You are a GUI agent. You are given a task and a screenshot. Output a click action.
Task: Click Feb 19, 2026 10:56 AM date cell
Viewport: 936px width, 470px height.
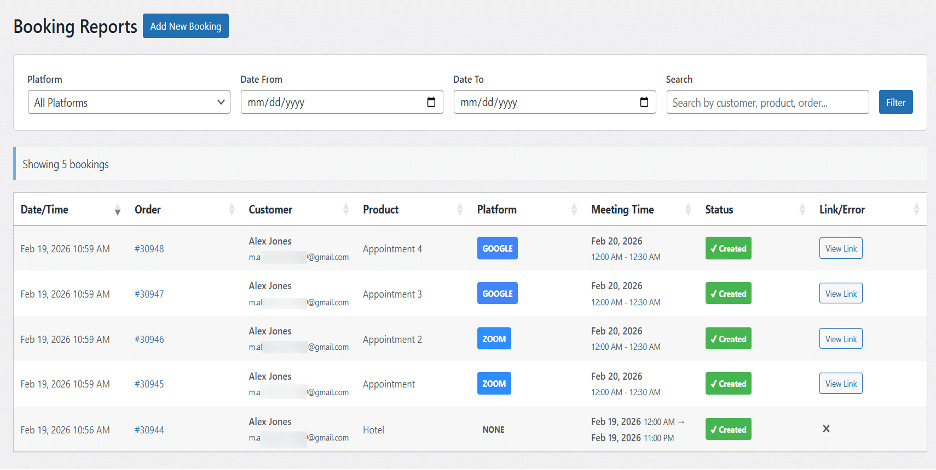pyautogui.click(x=65, y=429)
